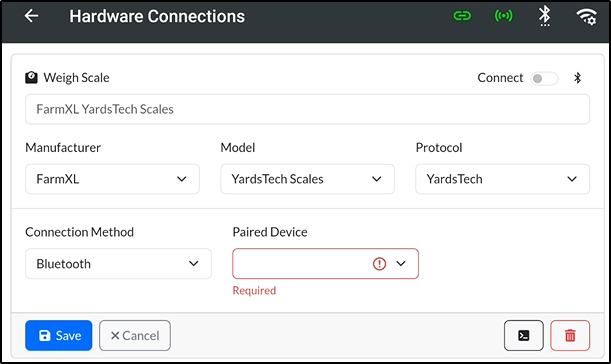Toggle the Connect switch on
Viewport: 611px width, 364px height.
544,78
